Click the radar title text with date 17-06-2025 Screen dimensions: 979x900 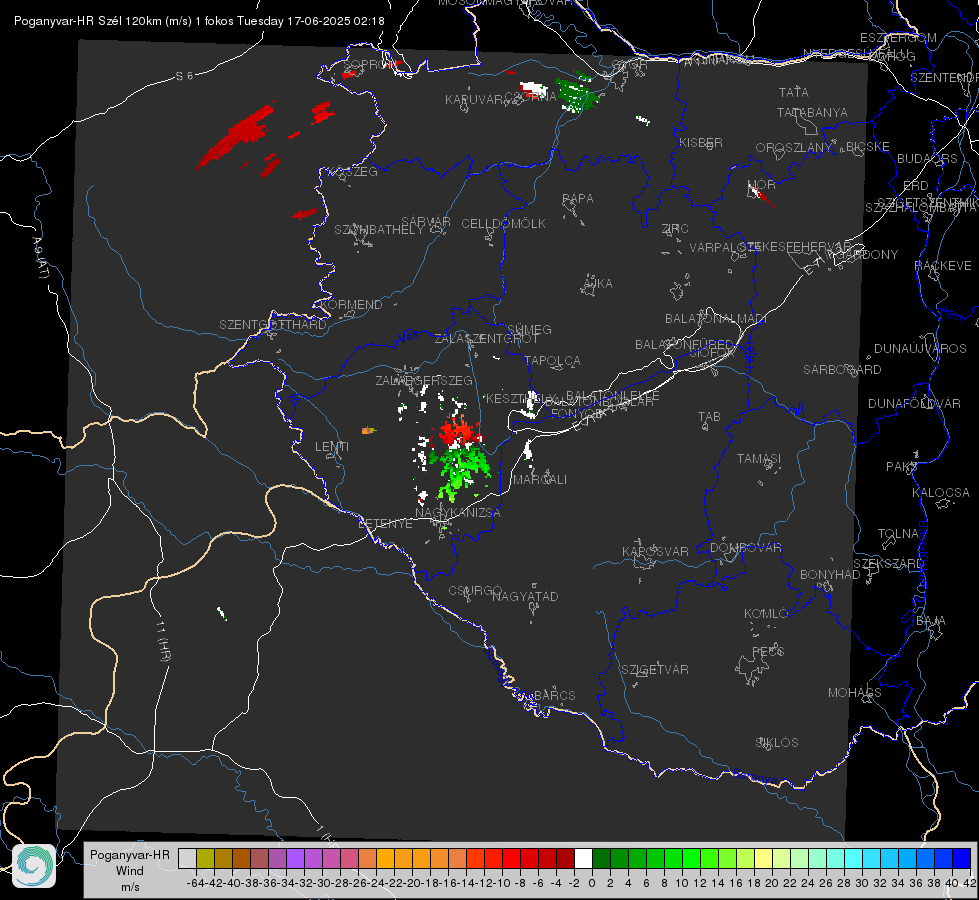pyautogui.click(x=199, y=21)
